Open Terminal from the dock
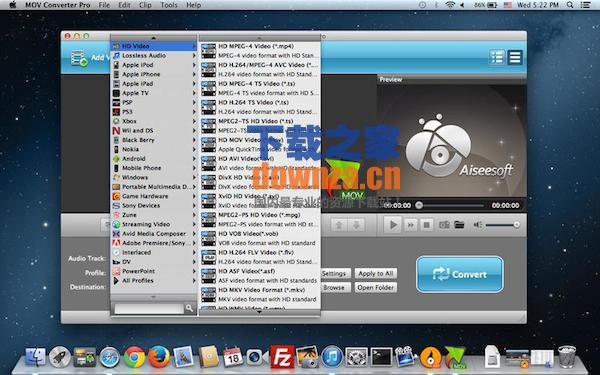Viewport: 600px width, 375px height. point(381,357)
